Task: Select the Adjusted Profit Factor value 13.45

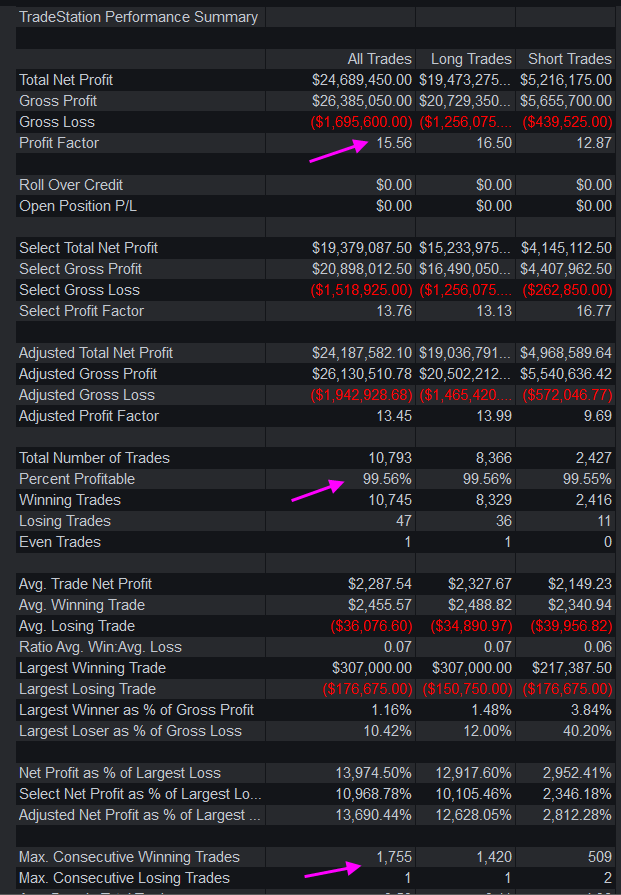Action: coord(394,416)
